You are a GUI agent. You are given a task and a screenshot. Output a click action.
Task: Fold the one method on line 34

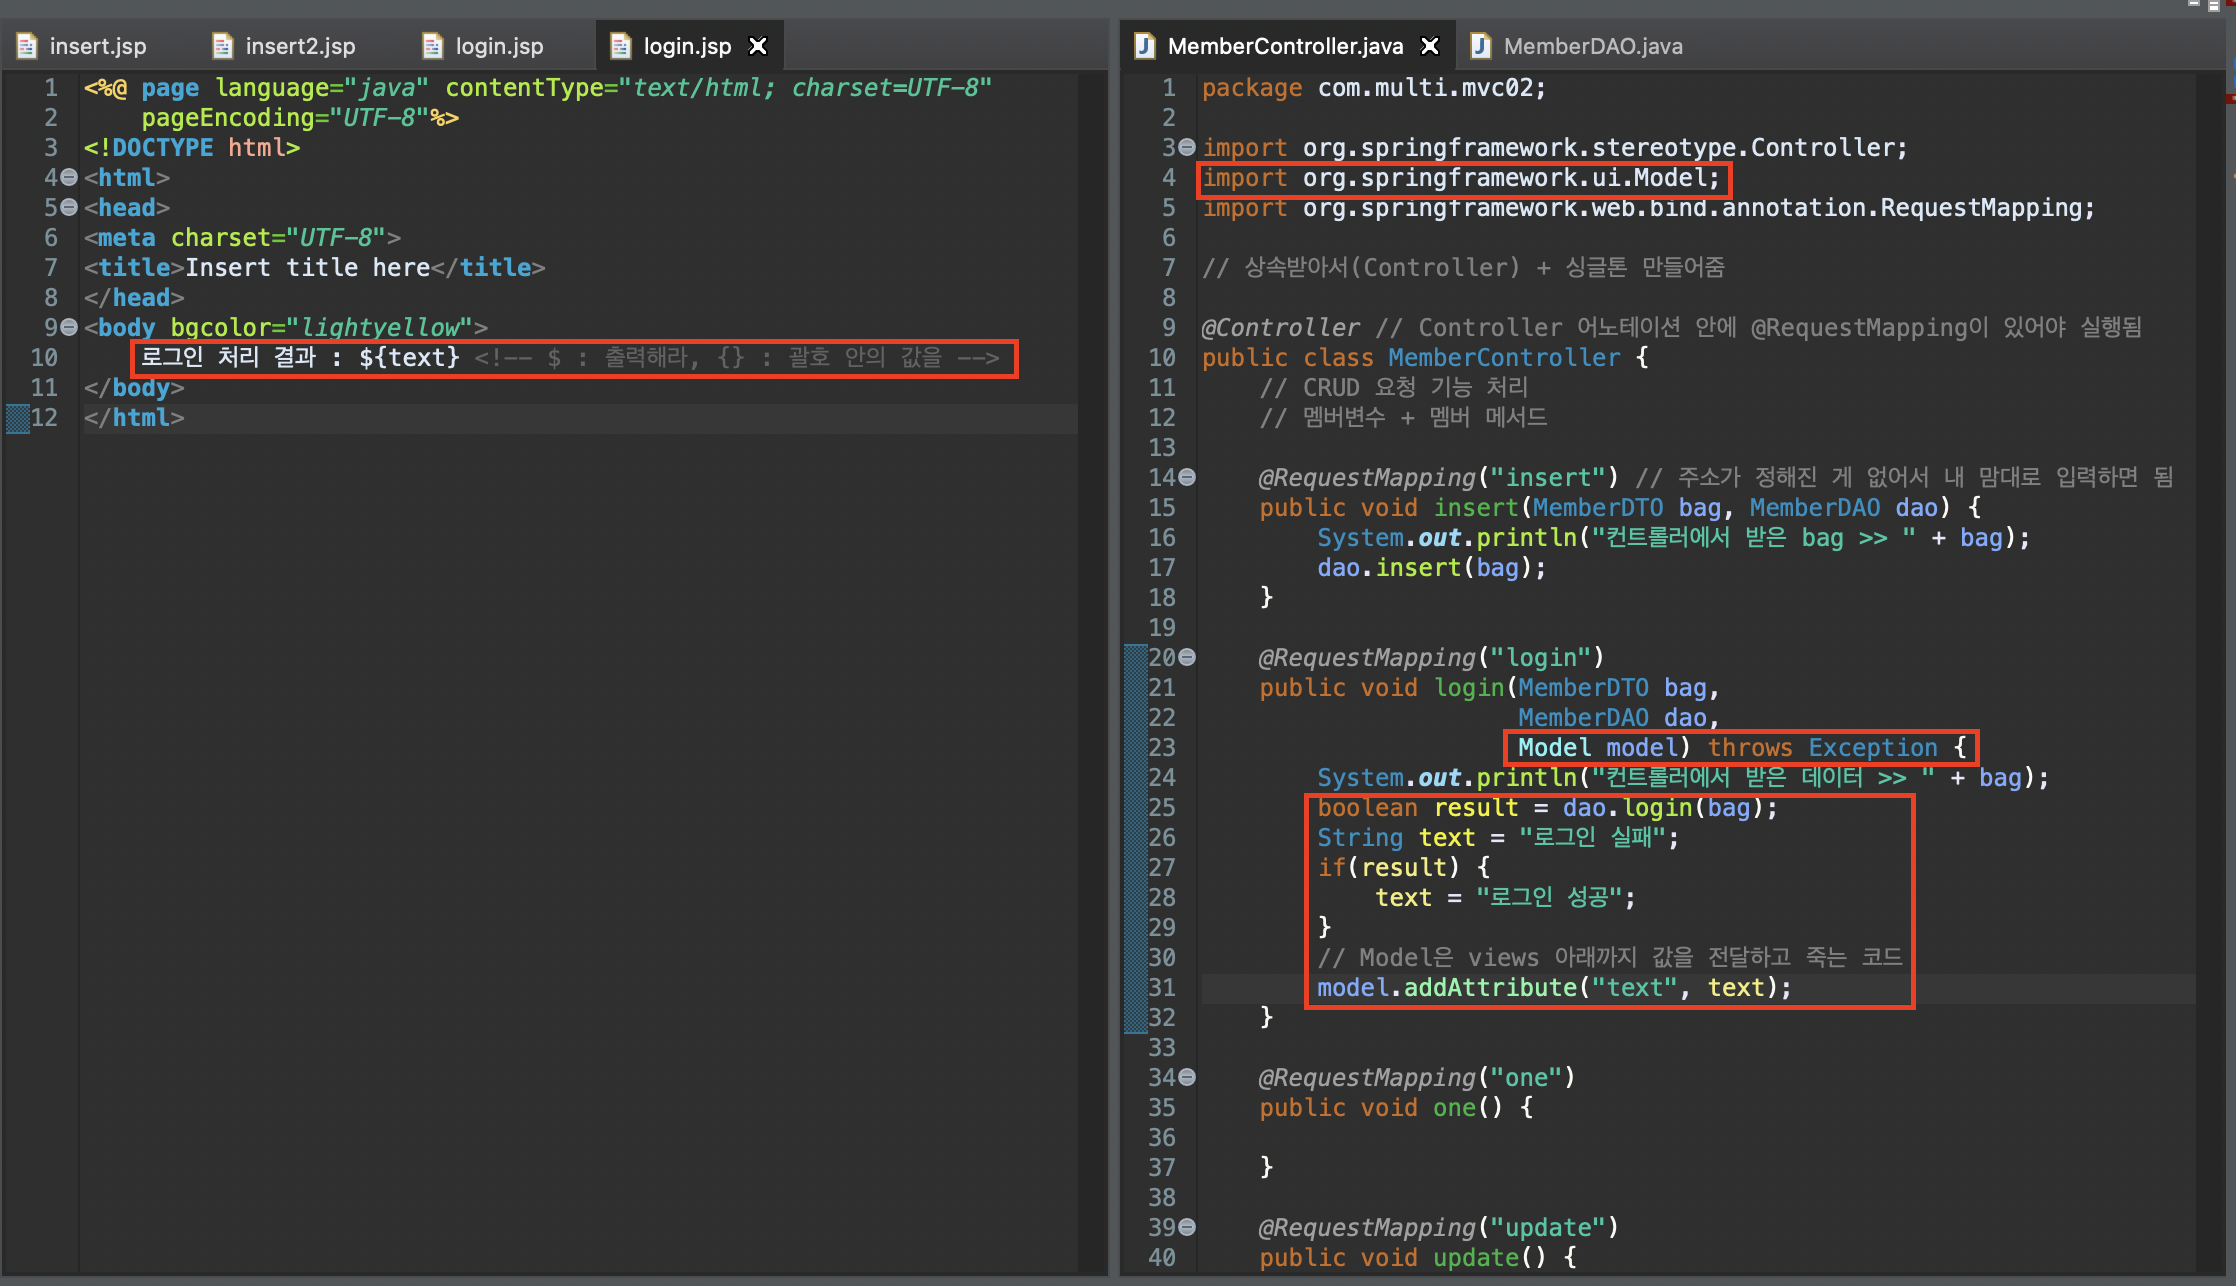1187,1077
